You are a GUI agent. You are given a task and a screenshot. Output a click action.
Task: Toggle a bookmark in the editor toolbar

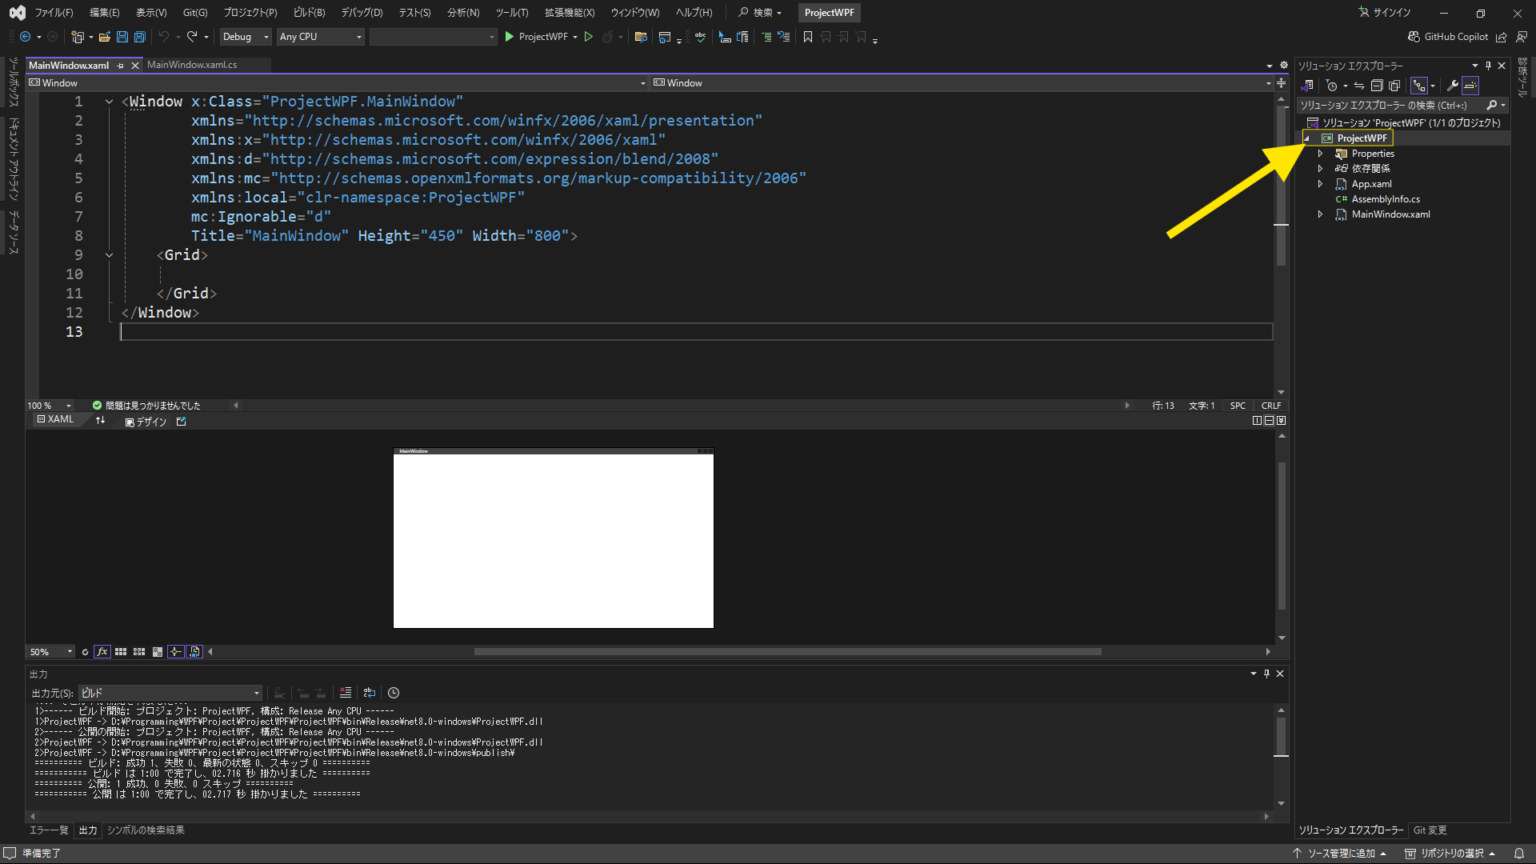(x=807, y=36)
